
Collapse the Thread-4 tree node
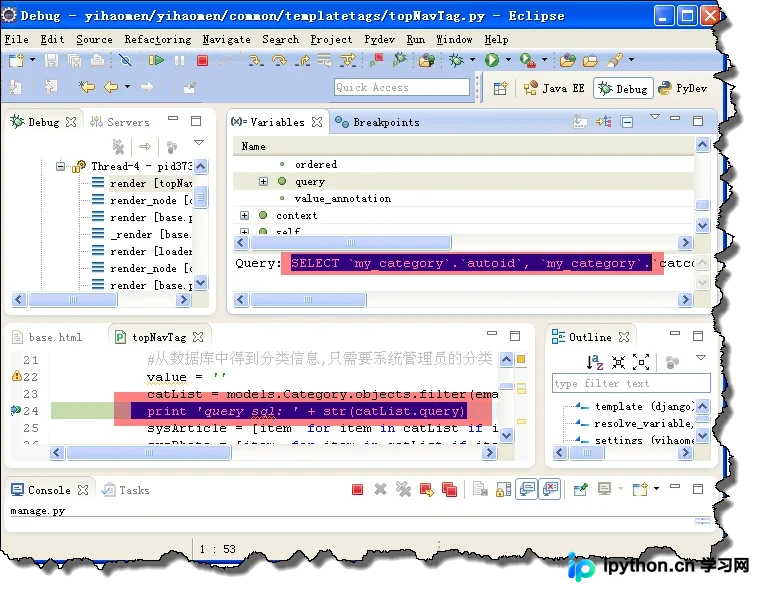pos(60,167)
